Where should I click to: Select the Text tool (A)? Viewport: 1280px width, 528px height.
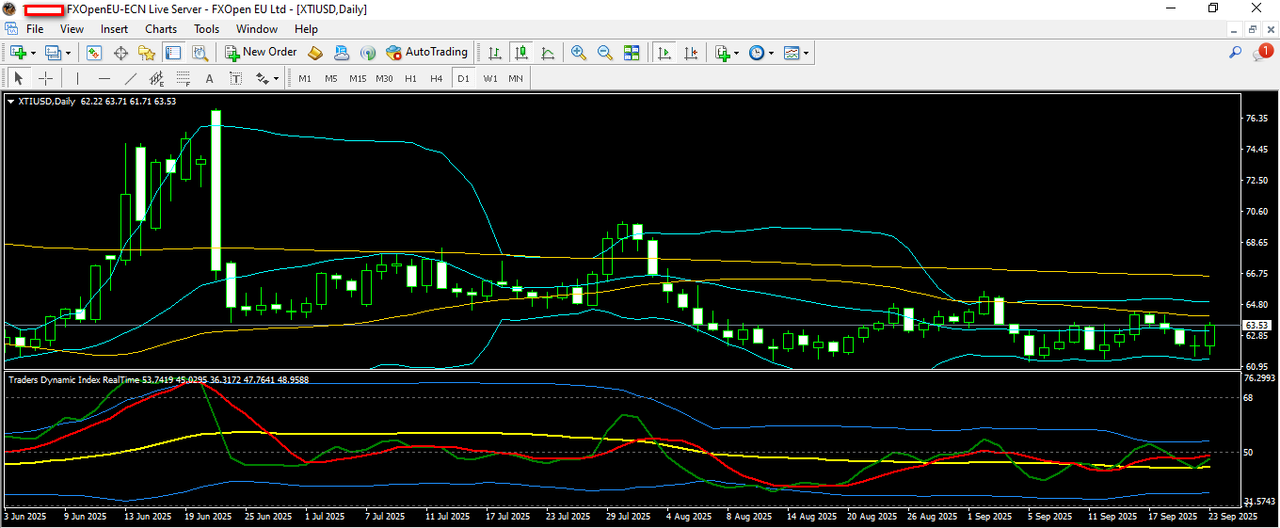click(209, 78)
